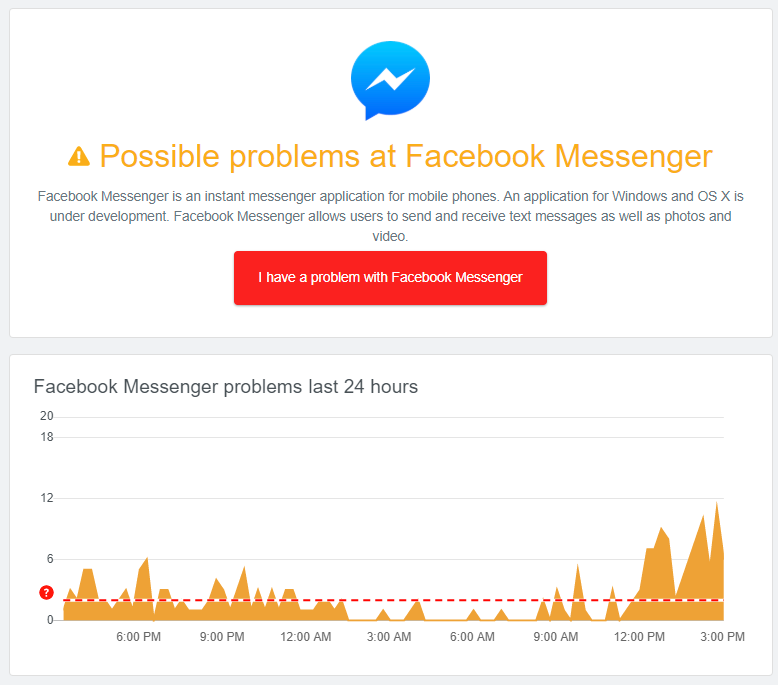Viewport: 778px width, 685px height.
Task: Click the 9:00 AM time axis label
Action: (x=555, y=637)
